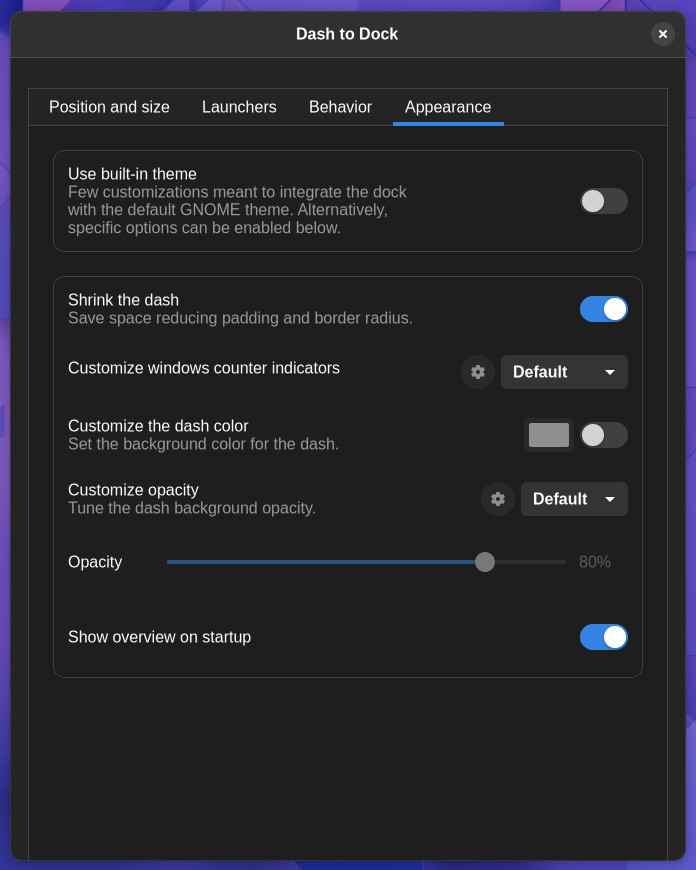Click the Customize opacity label
Viewport: 696px width, 870px height.
tap(133, 490)
